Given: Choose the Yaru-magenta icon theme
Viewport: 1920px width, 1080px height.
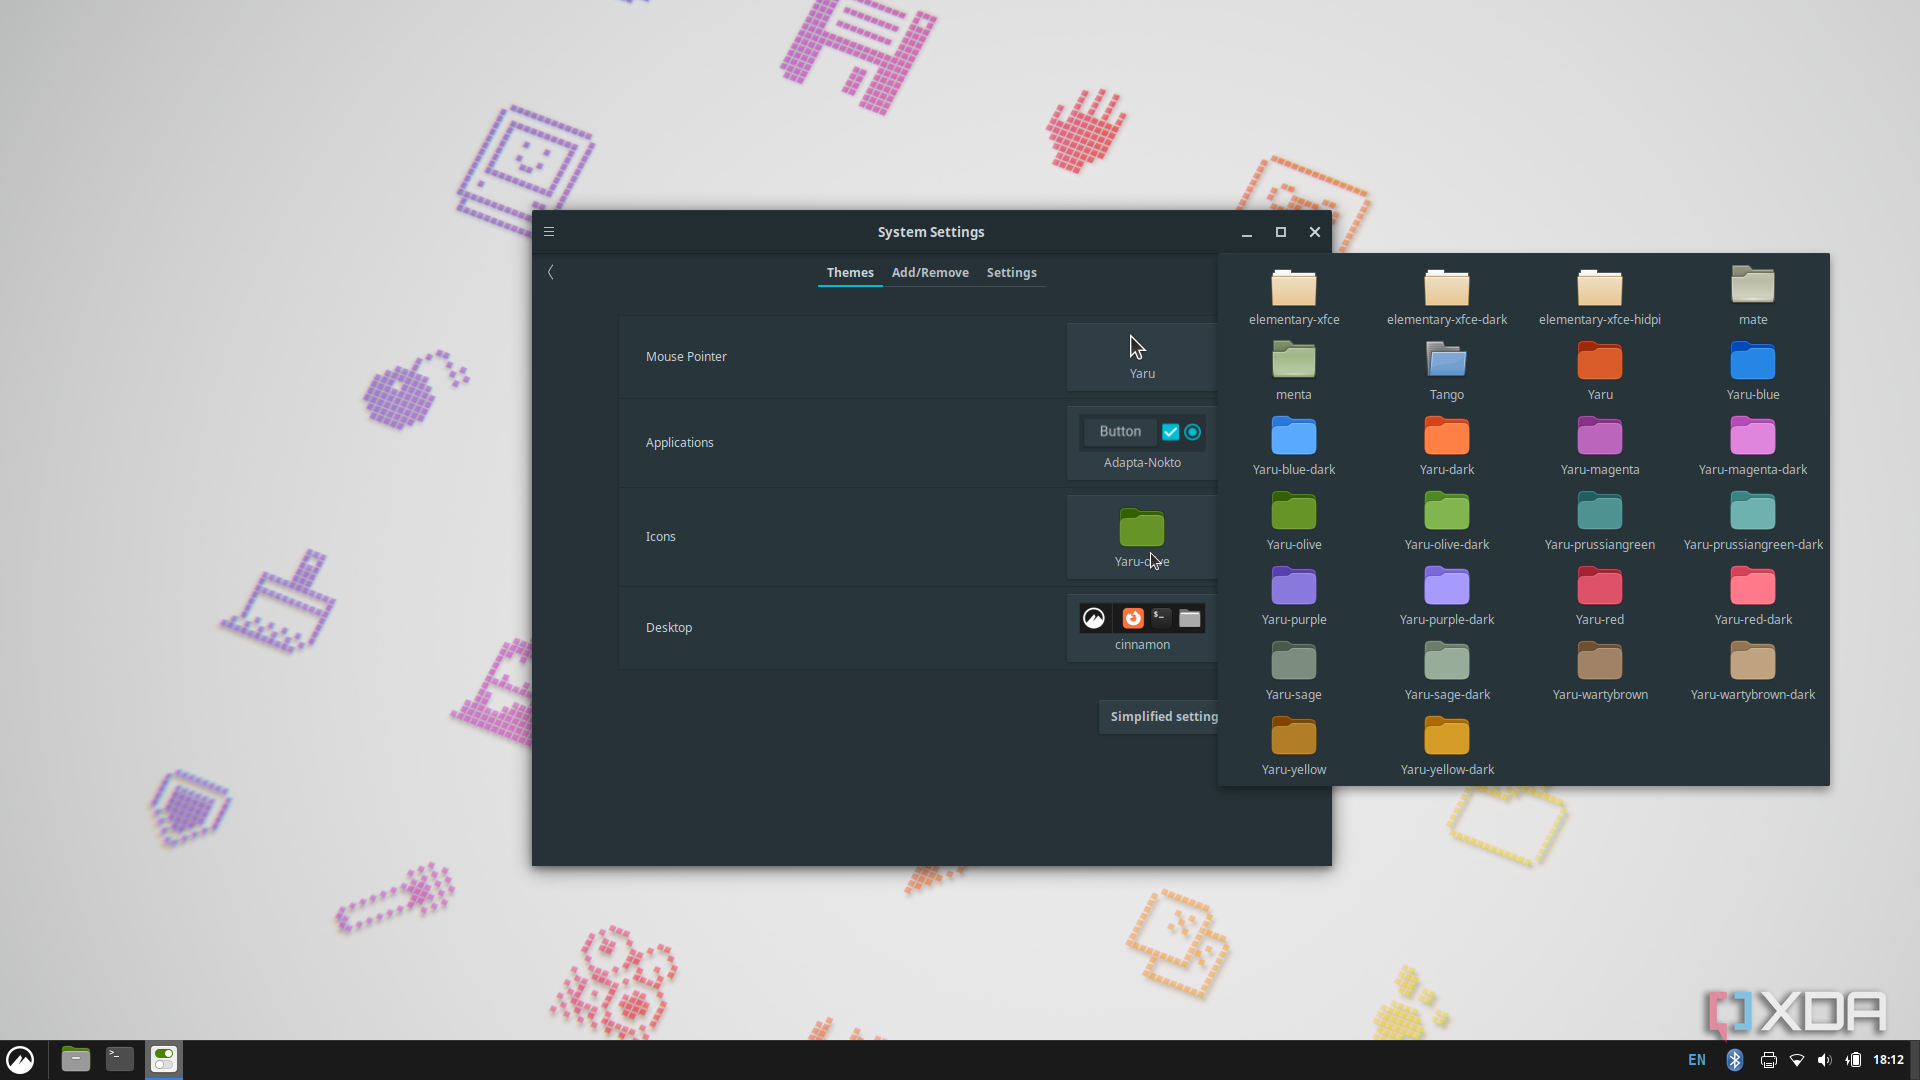Looking at the screenshot, I should (x=1600, y=447).
